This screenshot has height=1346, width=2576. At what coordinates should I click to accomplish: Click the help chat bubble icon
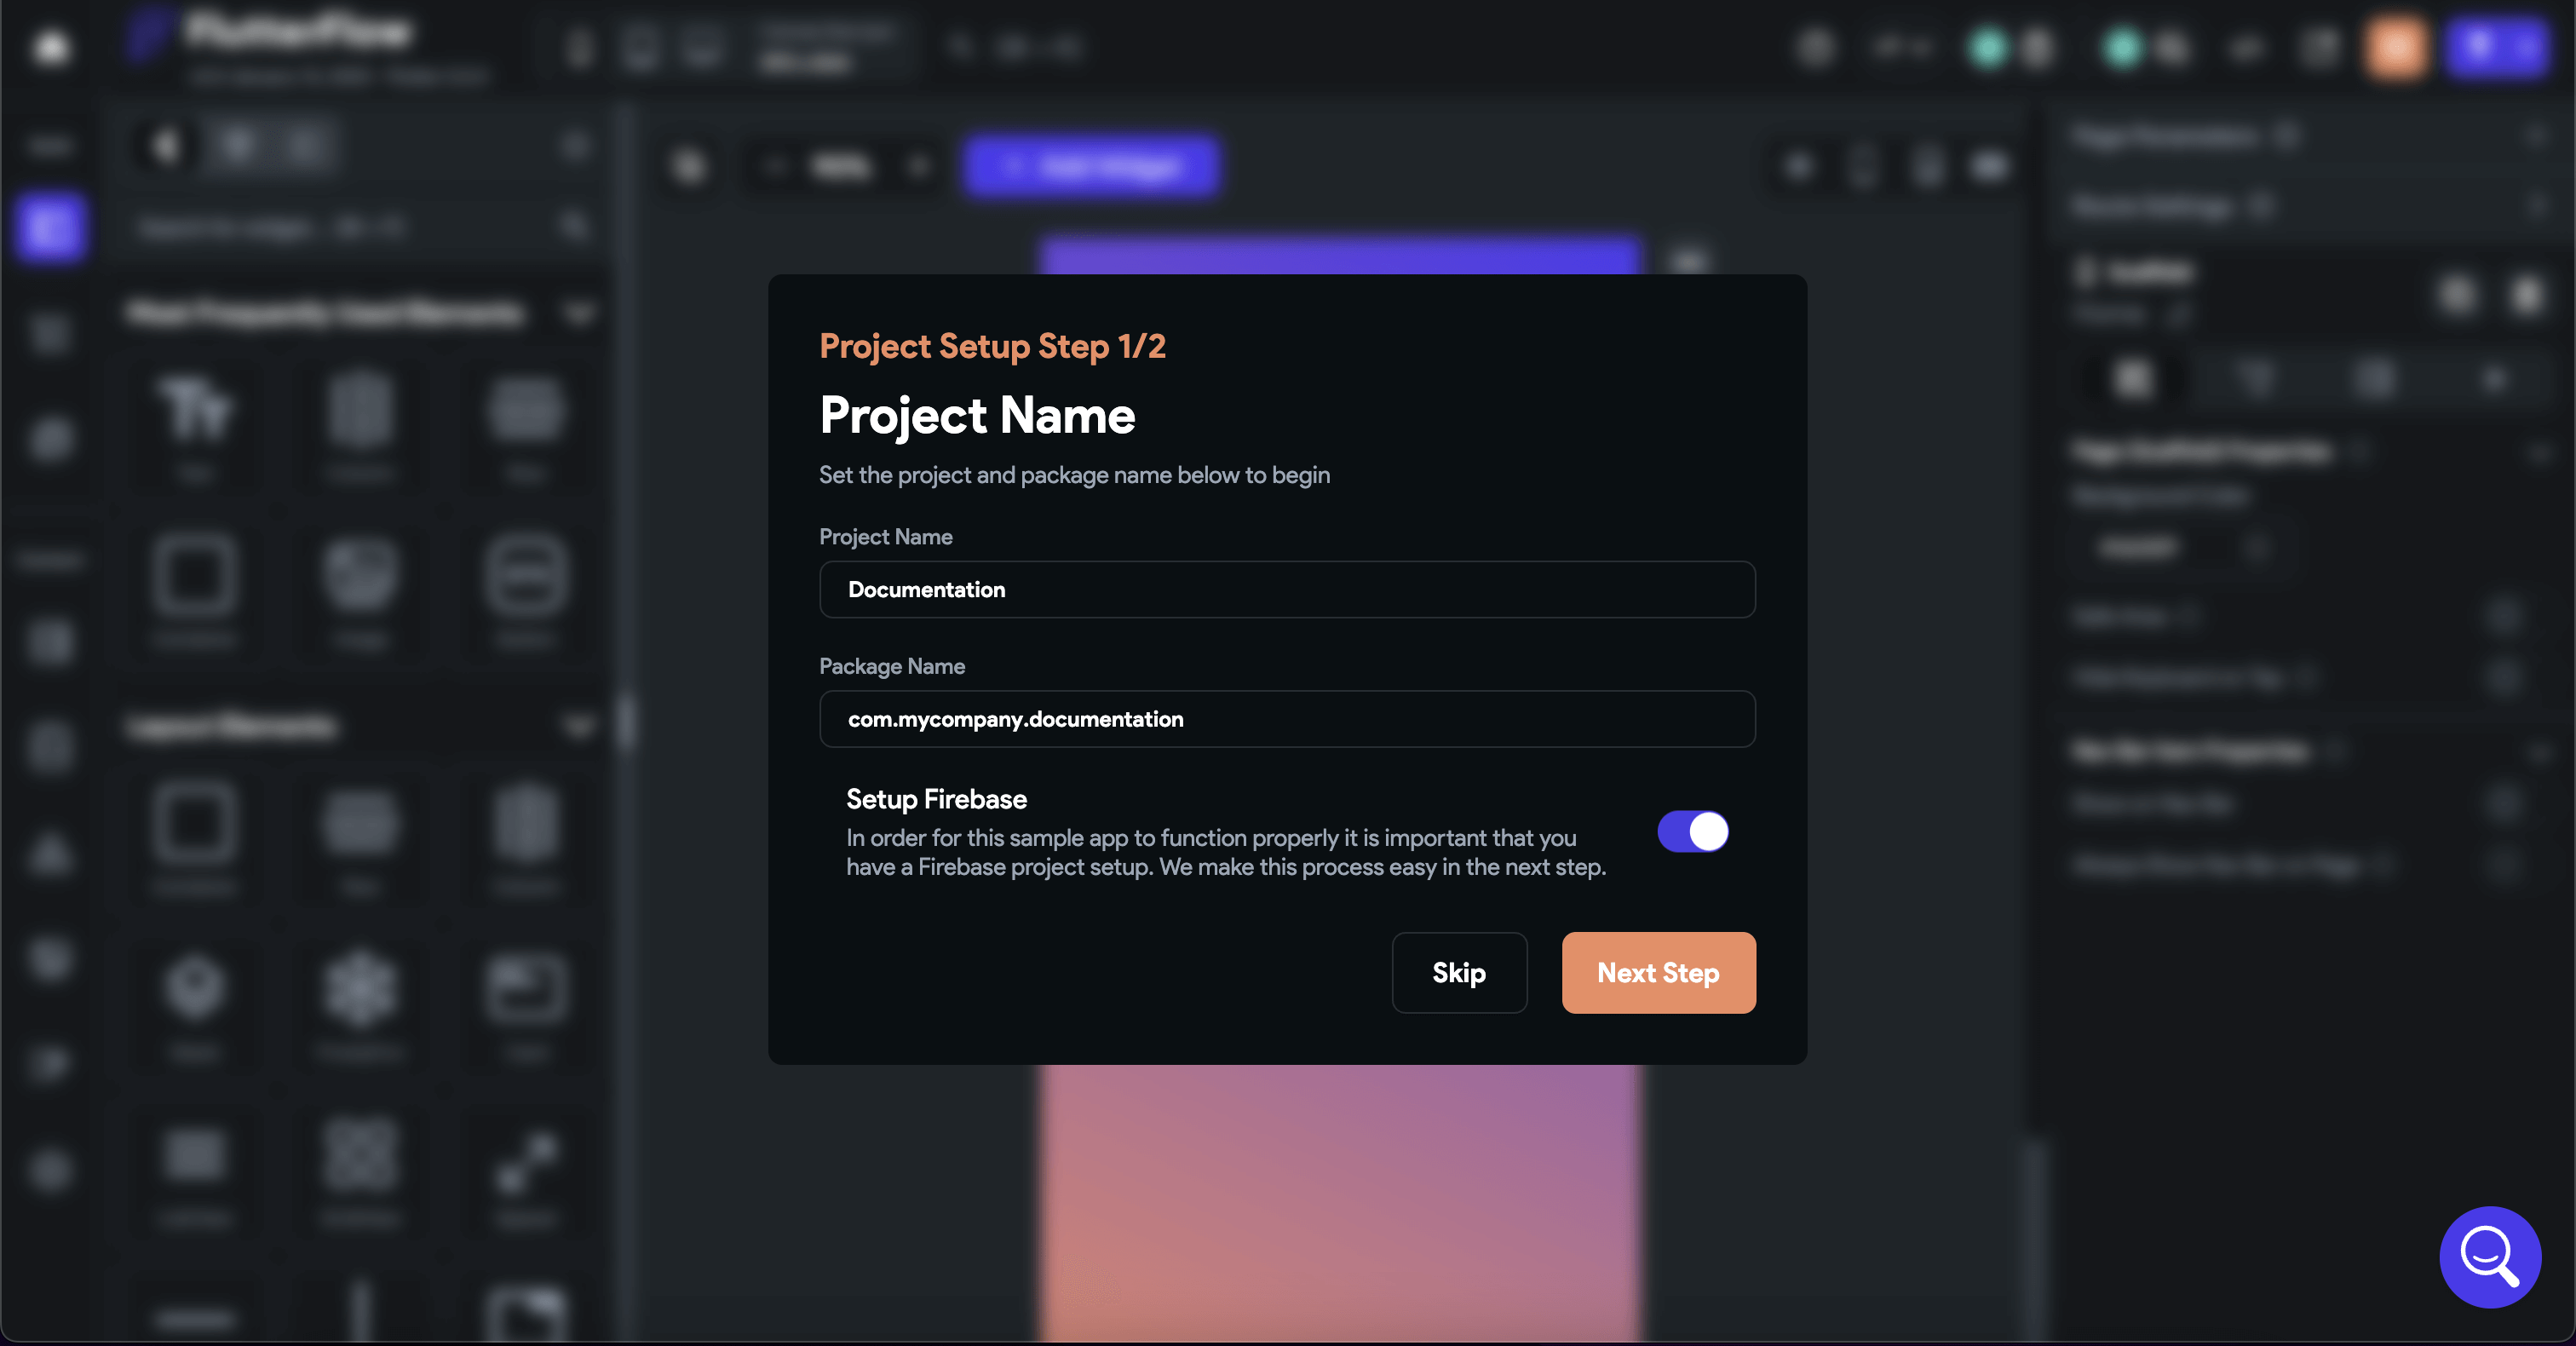click(x=2491, y=1257)
